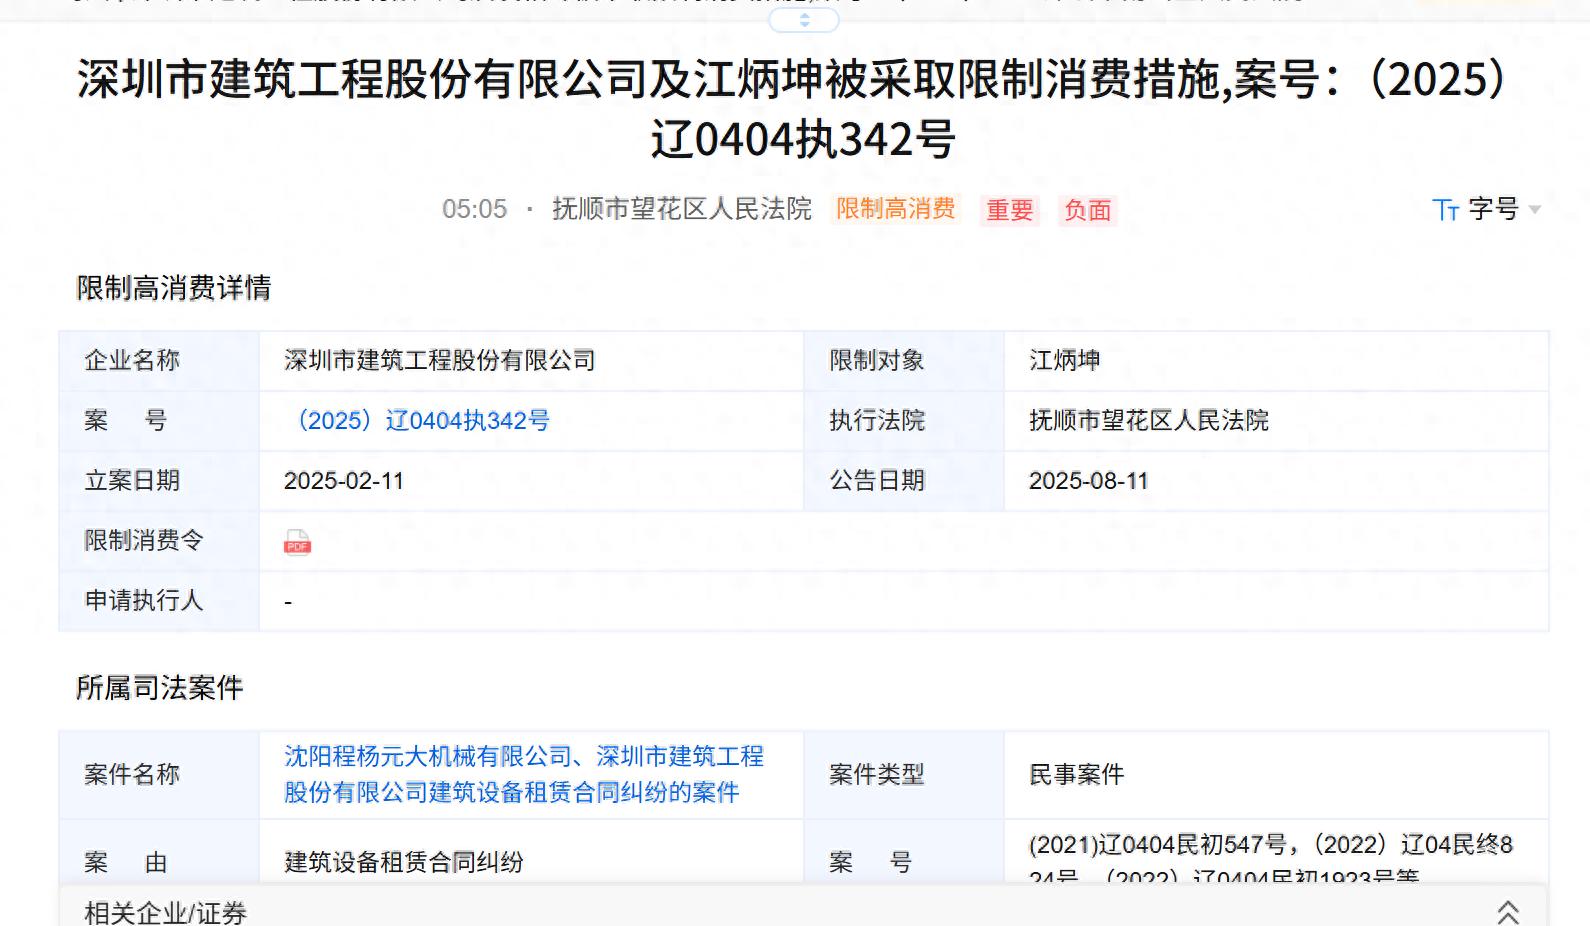Select the 所属司法案件 section heading
Image resolution: width=1590 pixels, height=926 pixels.
click(x=160, y=688)
